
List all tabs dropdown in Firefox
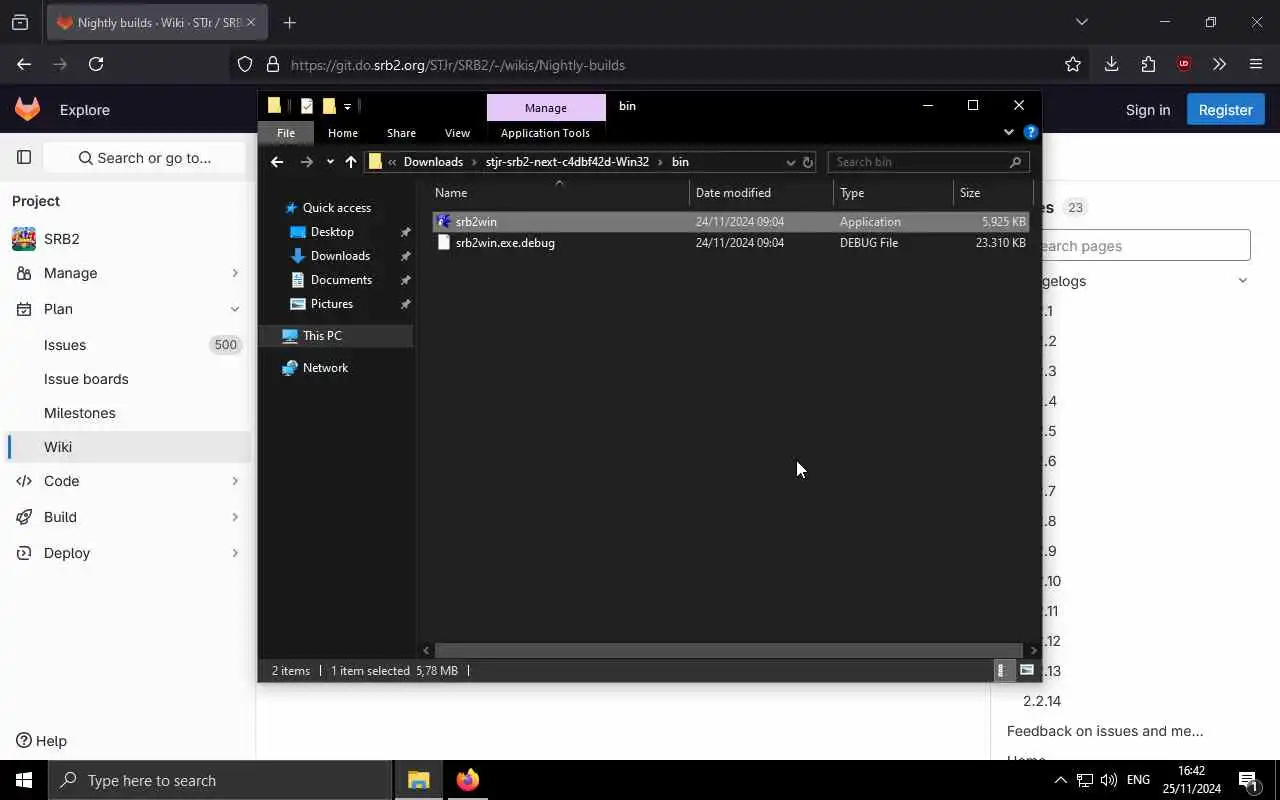pyautogui.click(x=1081, y=22)
